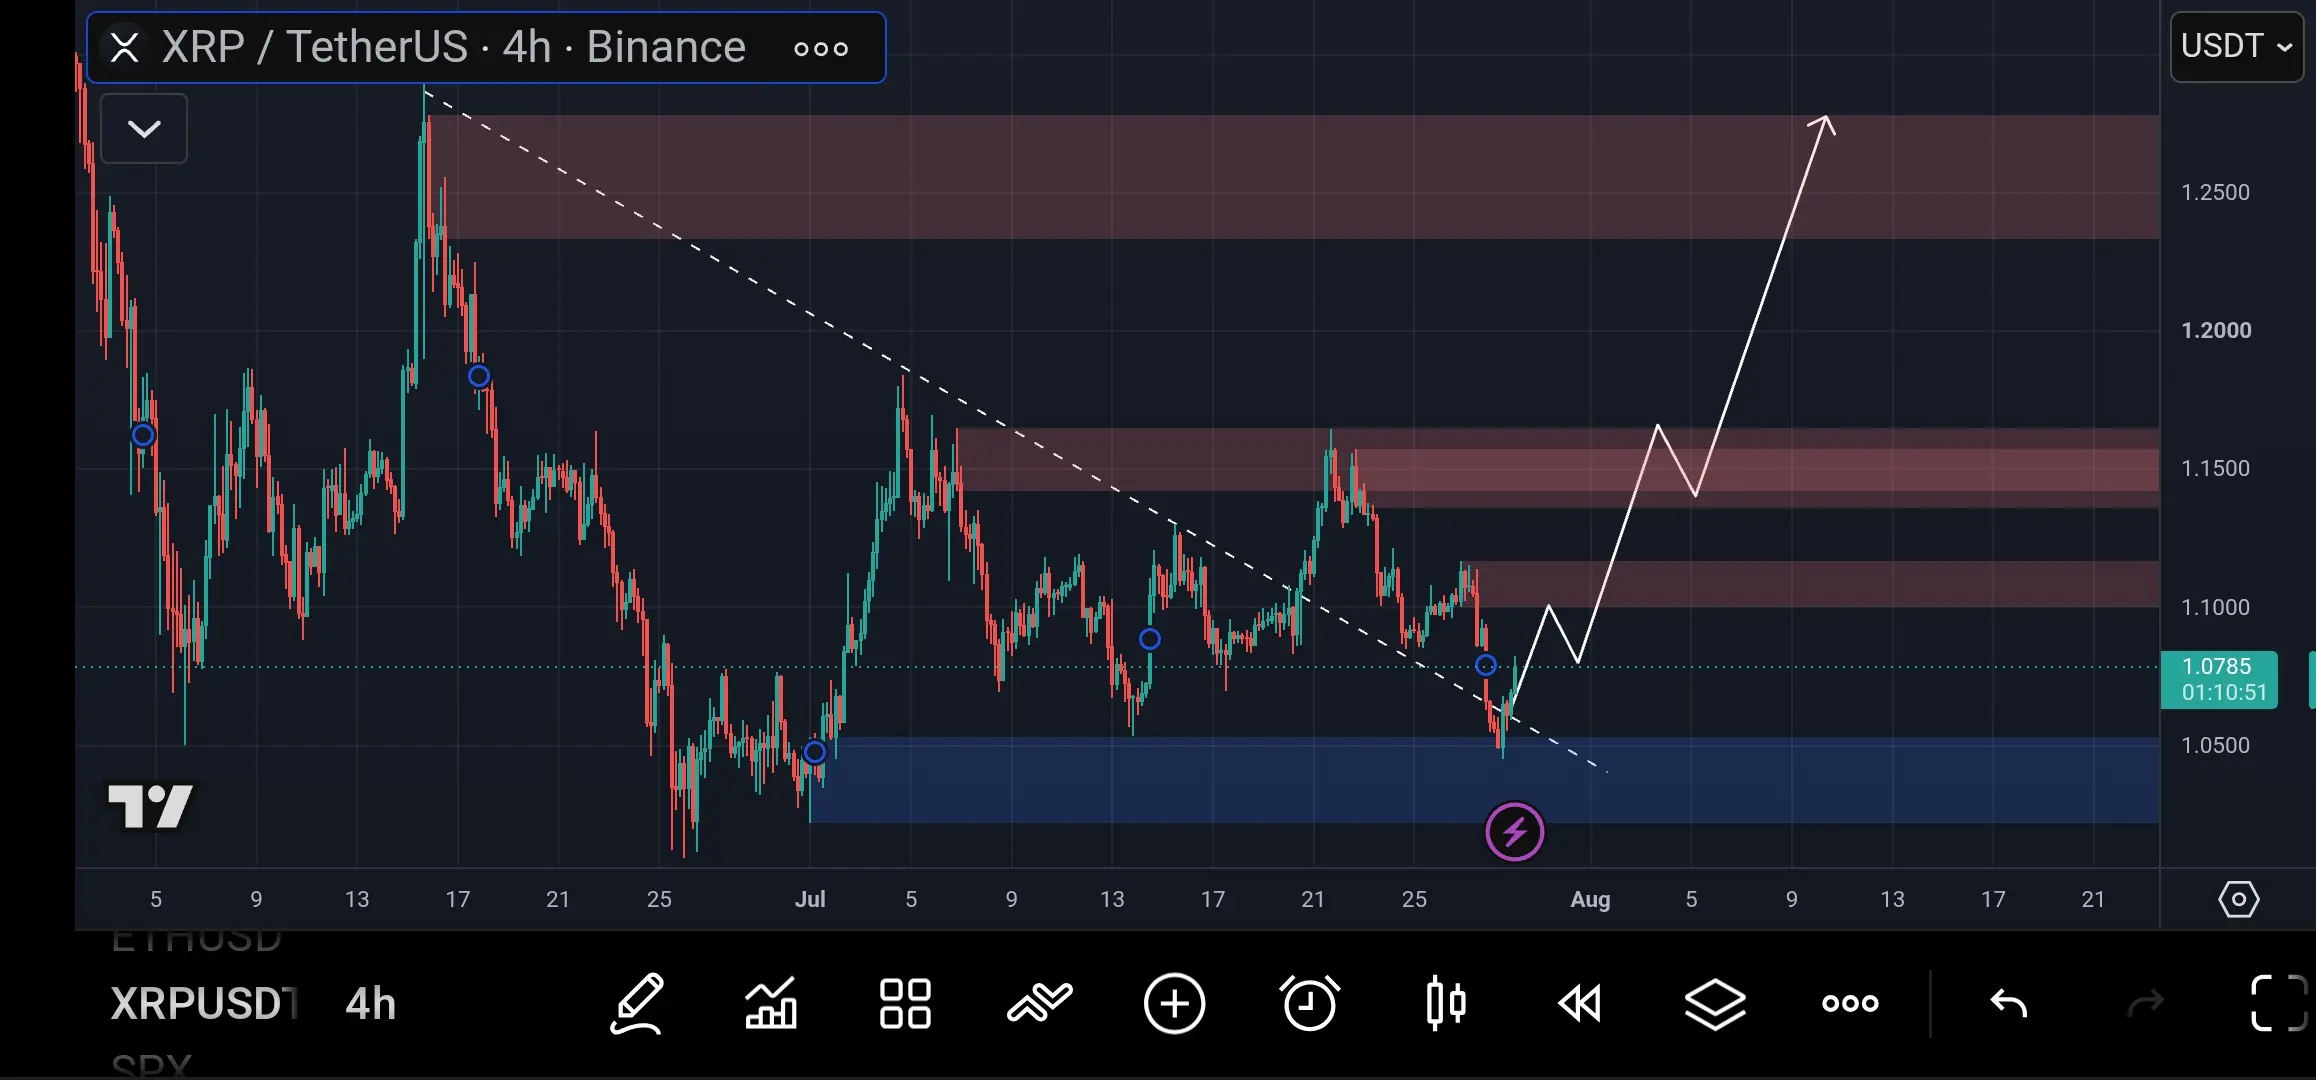Expand the legend collapse chevron
The width and height of the screenshot is (2316, 1080).
[144, 129]
